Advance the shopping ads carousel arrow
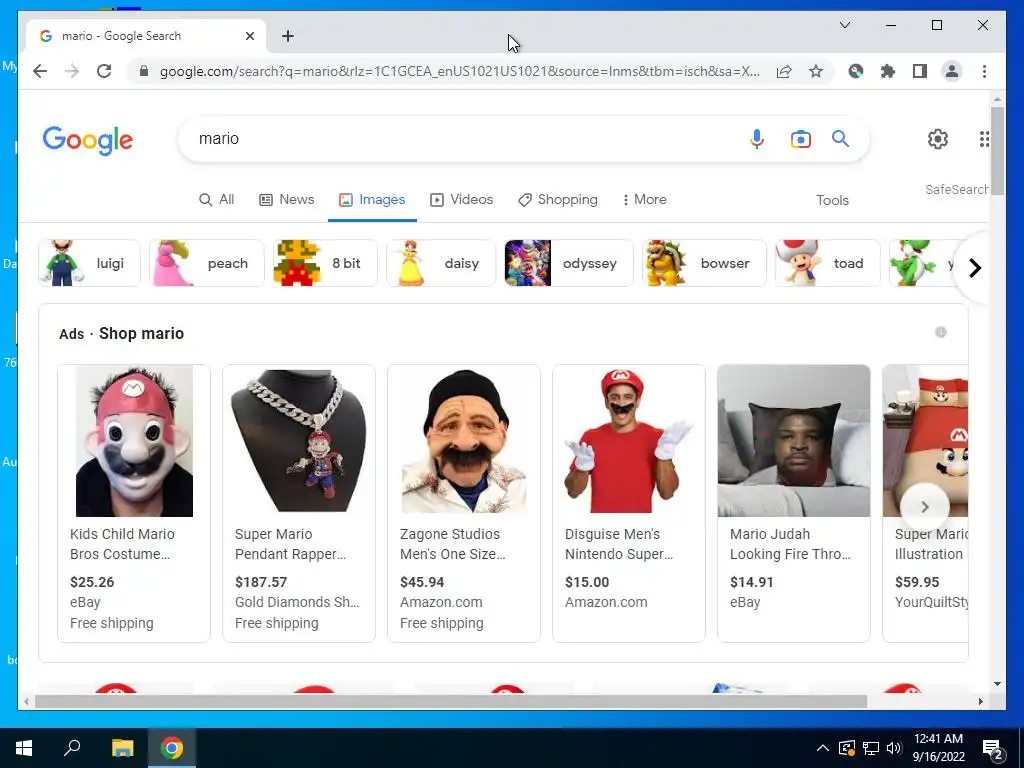Screen dimensions: 1024x768 925,507
